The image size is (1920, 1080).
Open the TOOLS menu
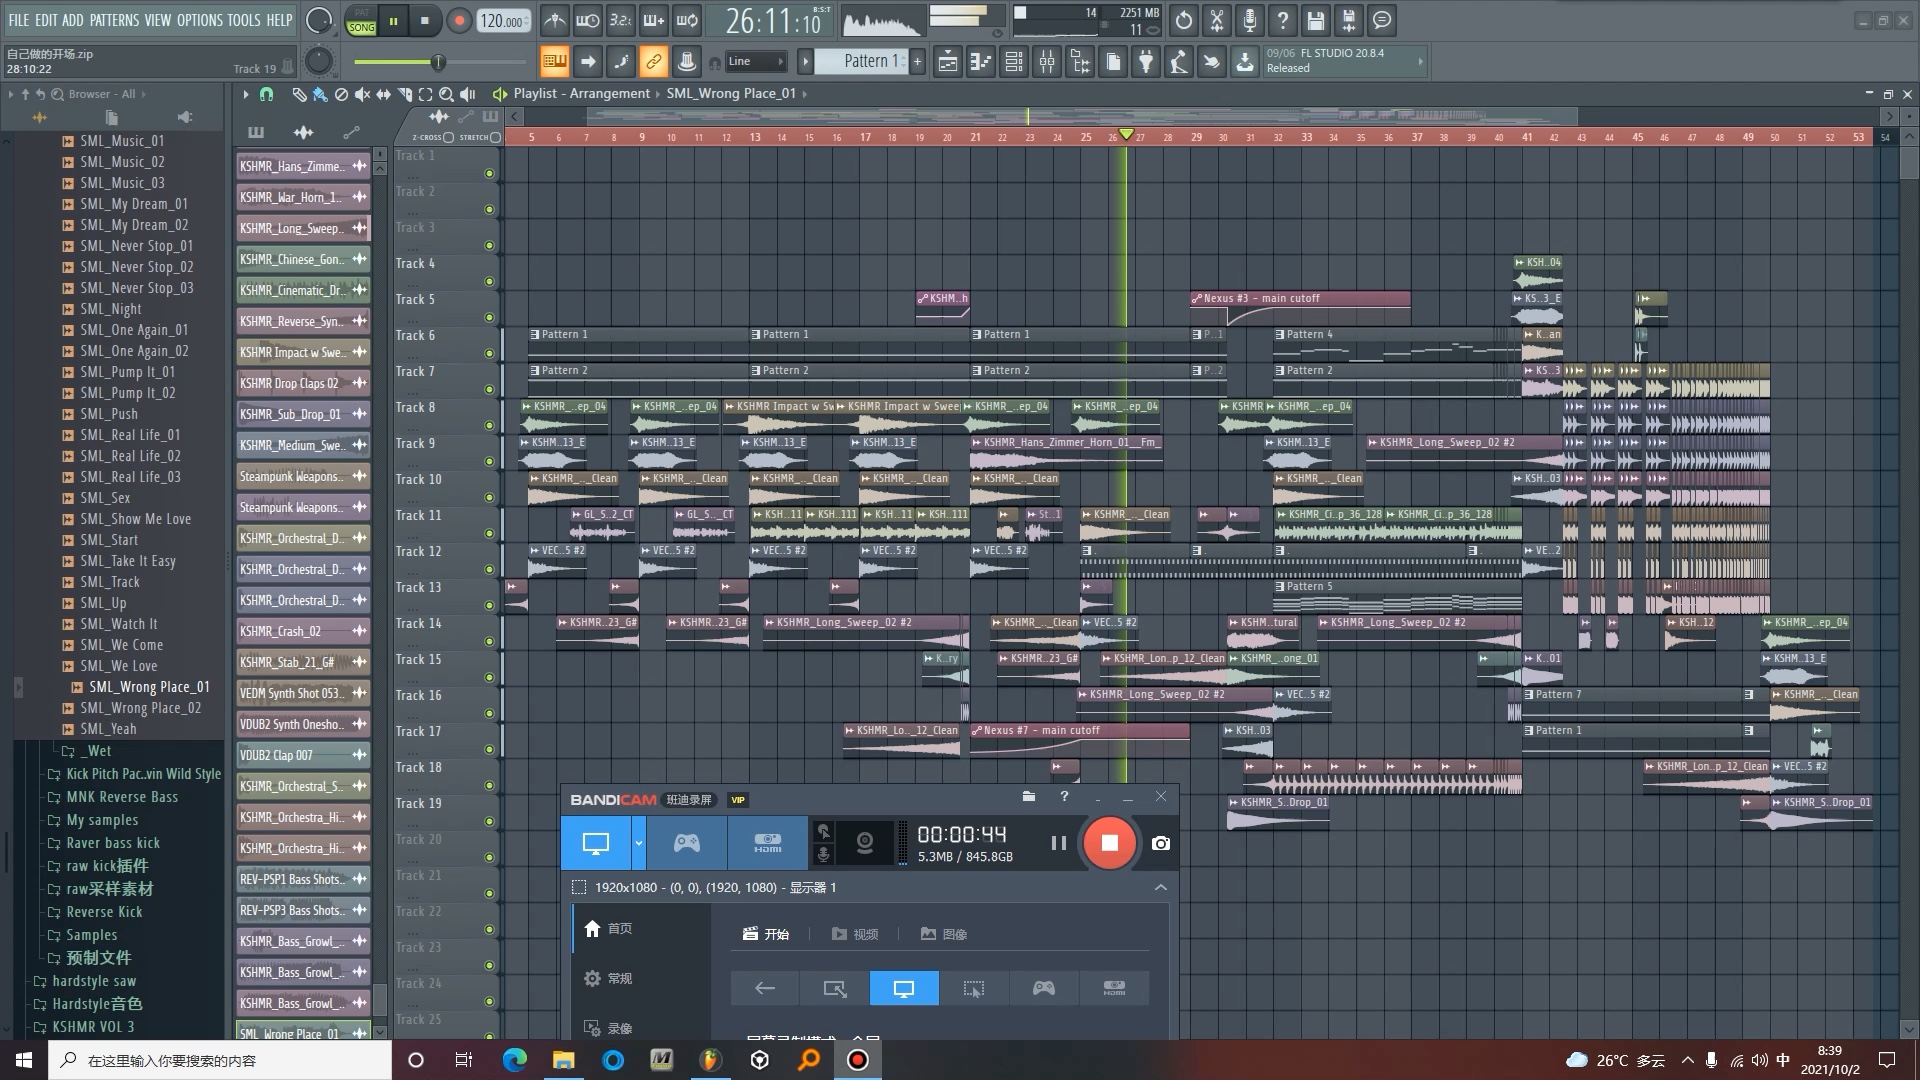(x=244, y=20)
